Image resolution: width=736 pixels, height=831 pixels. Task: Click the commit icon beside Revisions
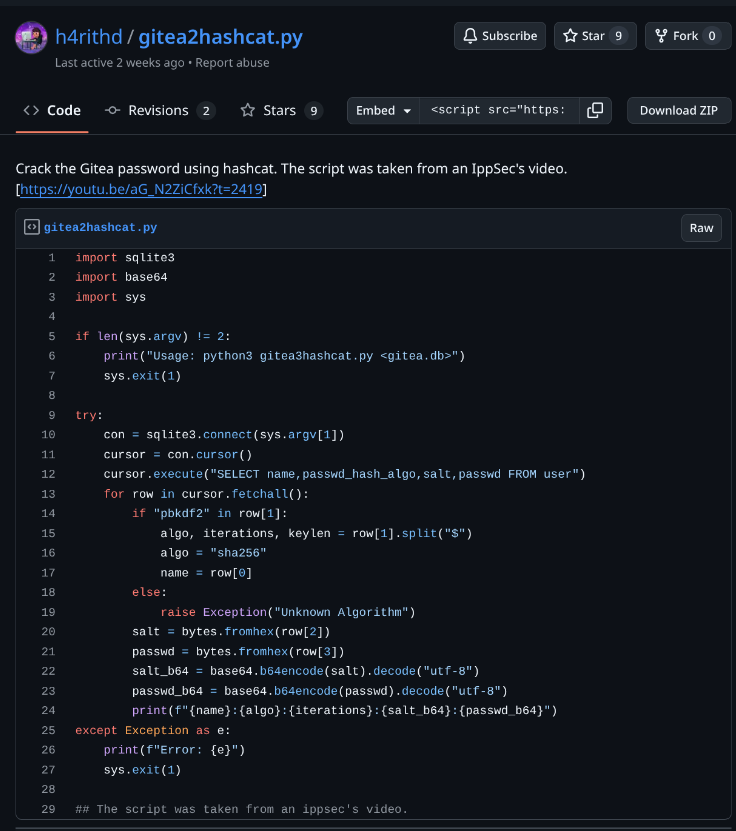pyautogui.click(x=112, y=110)
